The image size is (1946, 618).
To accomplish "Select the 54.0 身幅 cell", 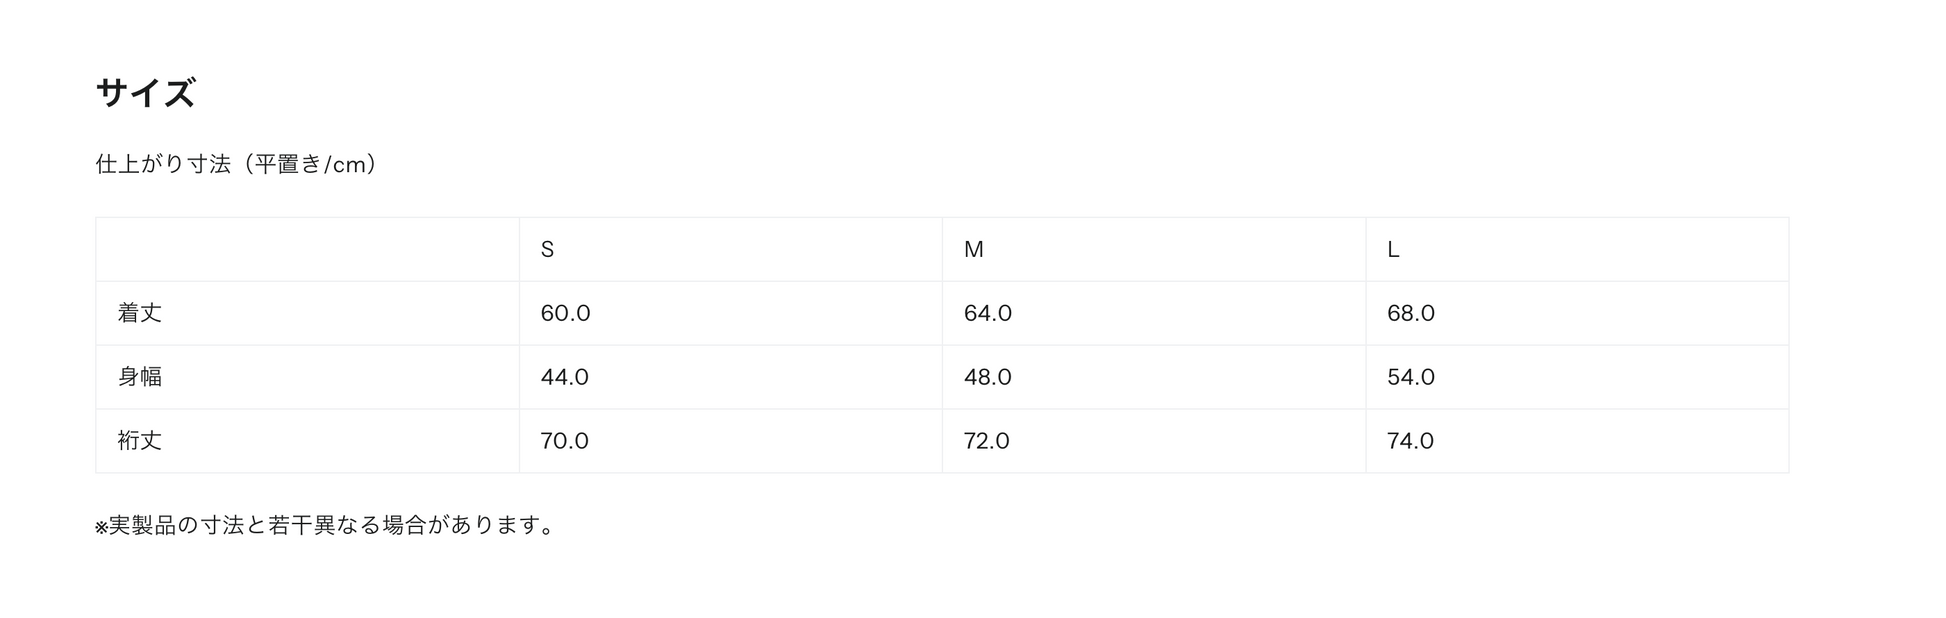I will pos(1411,377).
